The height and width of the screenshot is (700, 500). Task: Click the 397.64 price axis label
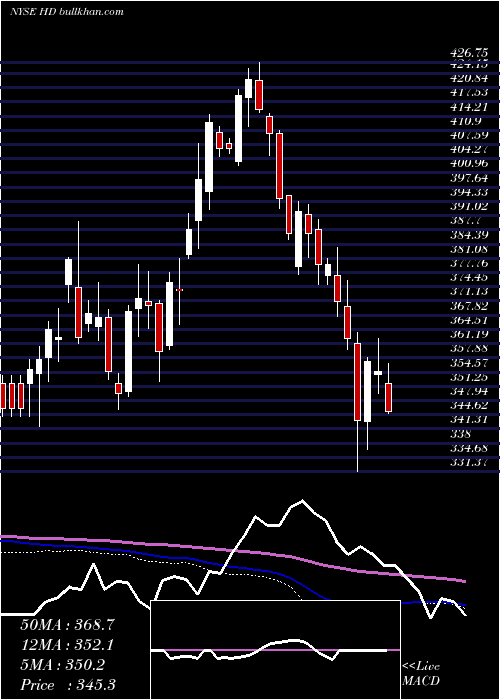[x=468, y=178]
